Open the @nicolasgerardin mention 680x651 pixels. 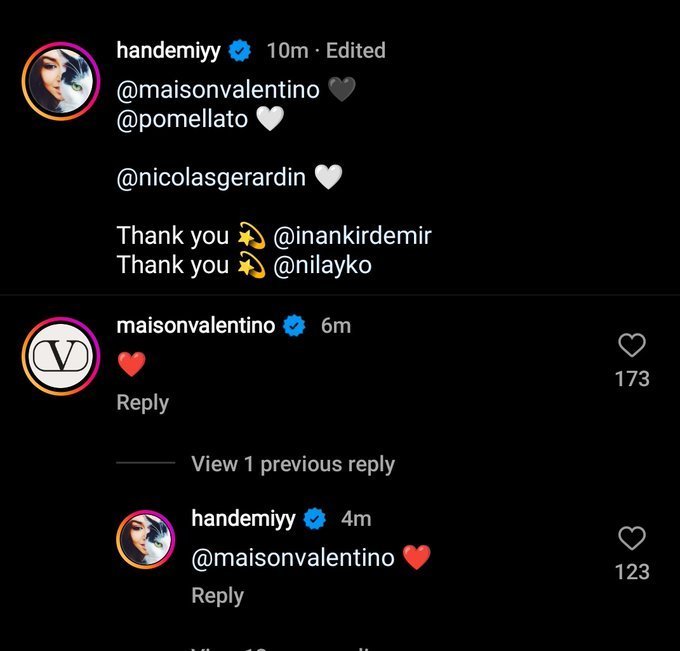(x=211, y=178)
